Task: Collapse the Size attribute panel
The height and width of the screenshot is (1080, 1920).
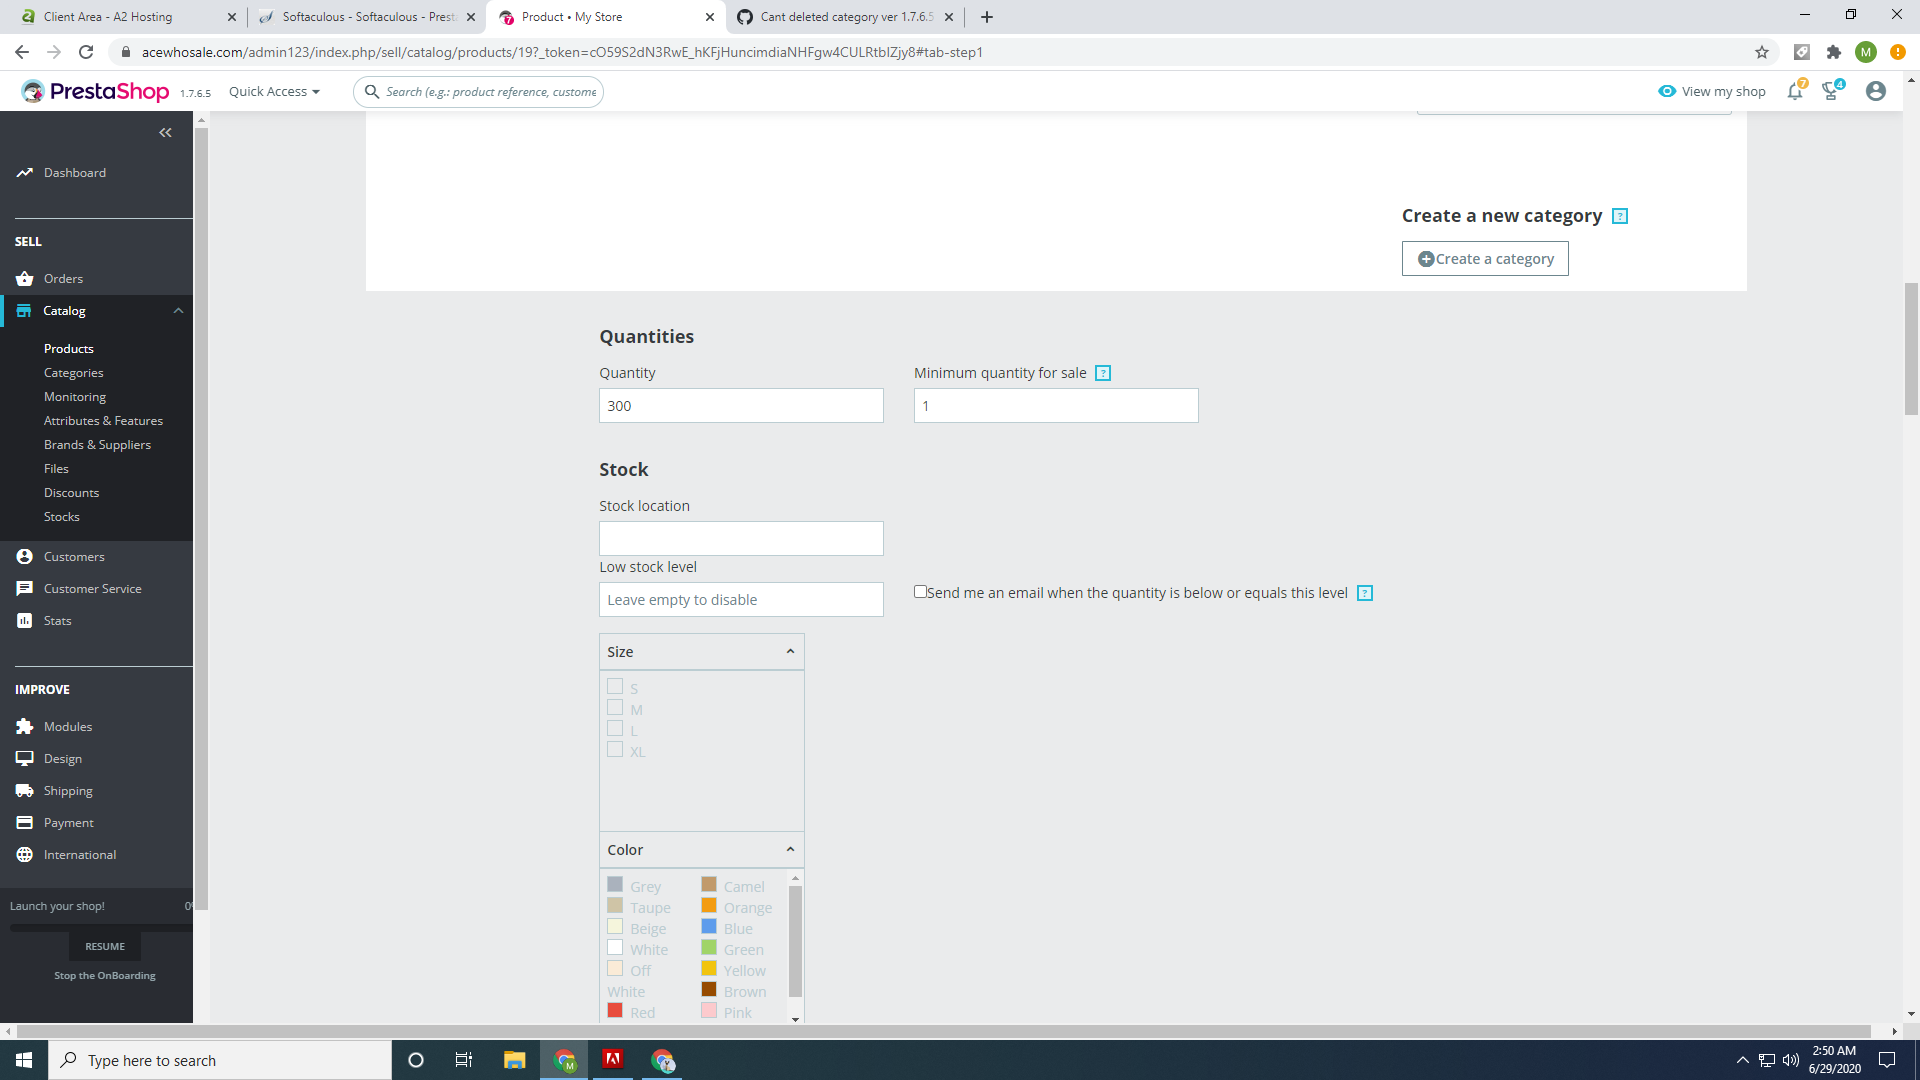Action: pyautogui.click(x=790, y=651)
